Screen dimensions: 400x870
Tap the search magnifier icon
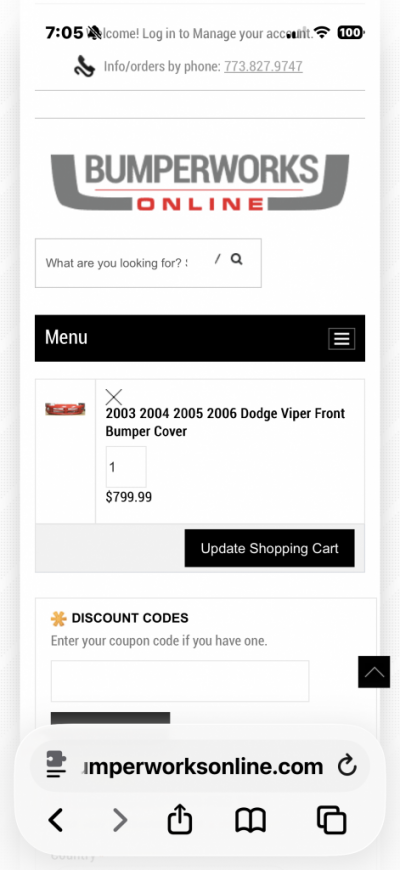(237, 259)
